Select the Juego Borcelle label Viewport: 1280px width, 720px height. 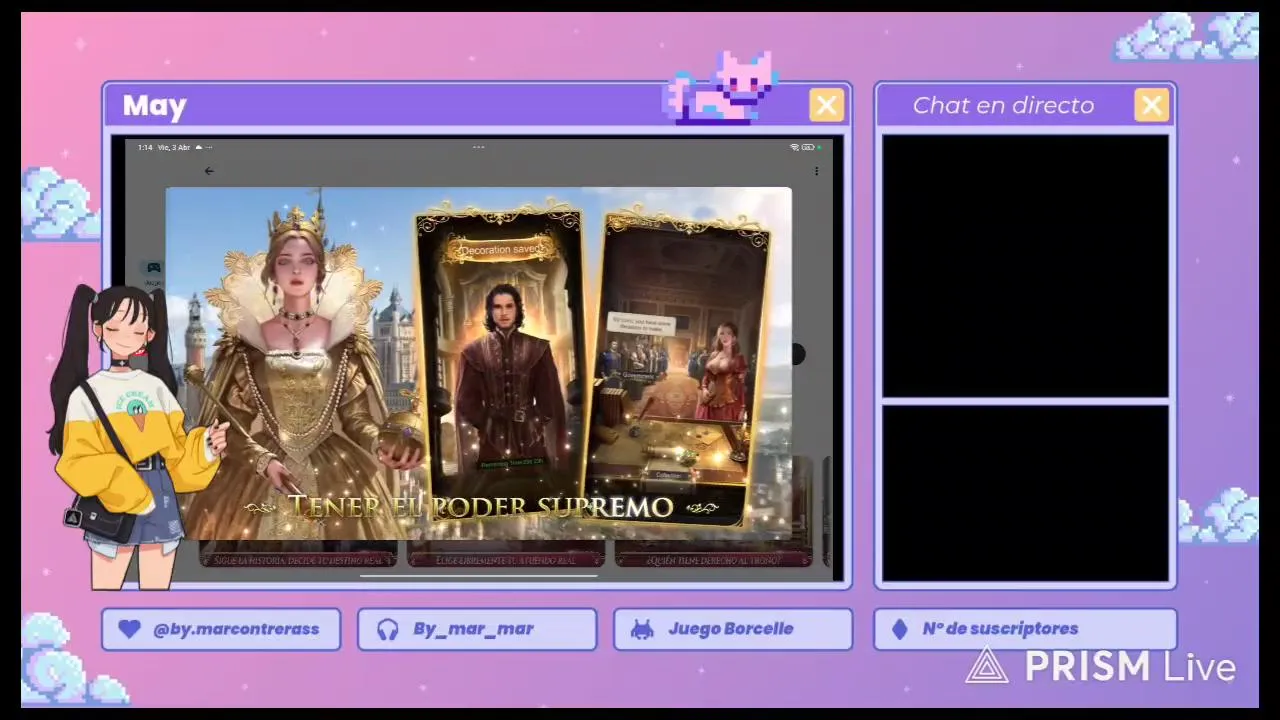tap(731, 629)
